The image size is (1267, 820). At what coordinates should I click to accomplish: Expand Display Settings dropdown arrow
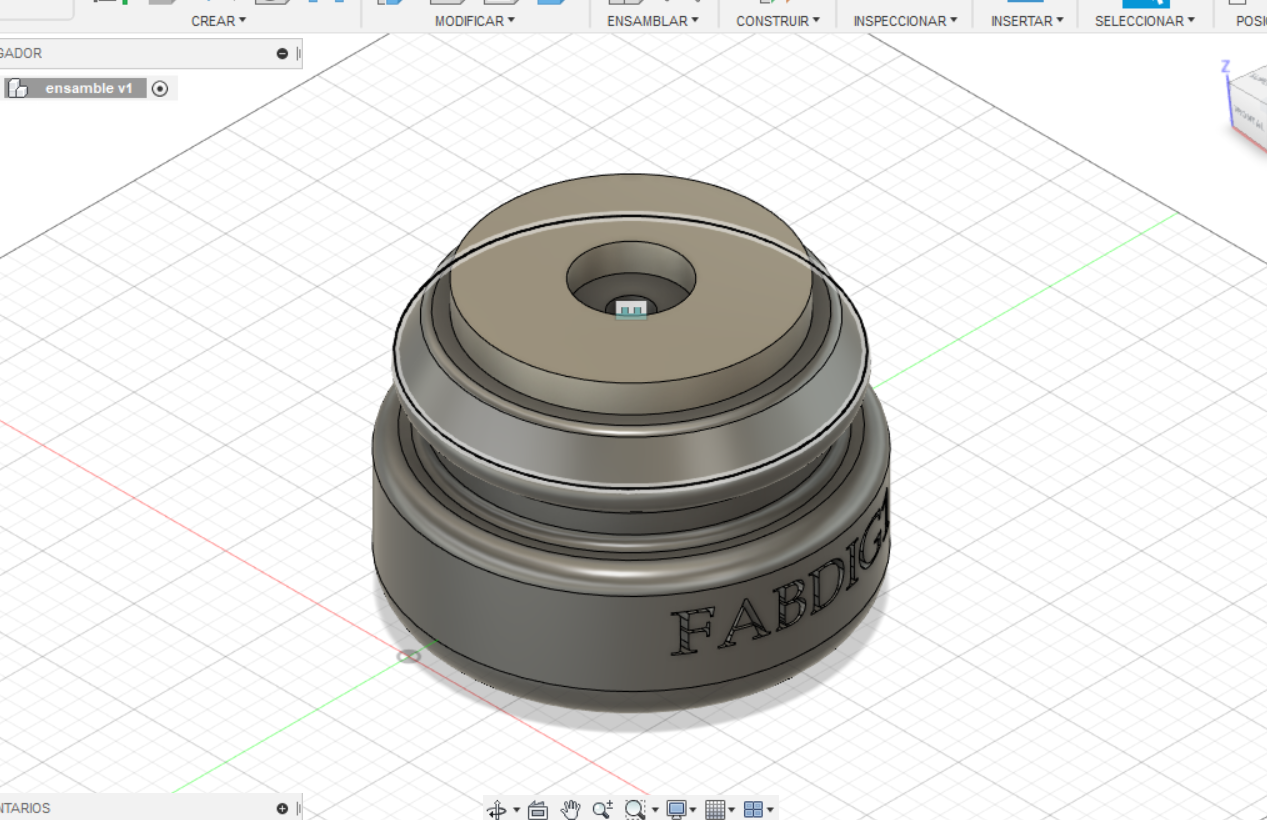pyautogui.click(x=693, y=810)
